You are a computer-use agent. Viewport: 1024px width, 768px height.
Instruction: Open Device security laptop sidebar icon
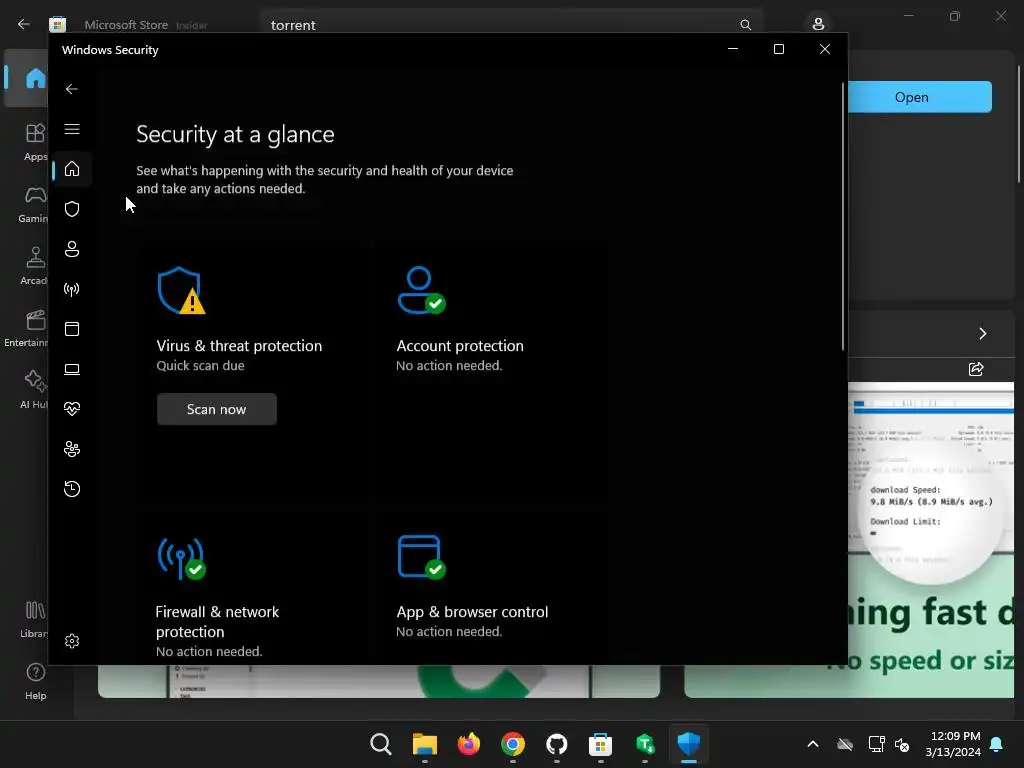[72, 370]
